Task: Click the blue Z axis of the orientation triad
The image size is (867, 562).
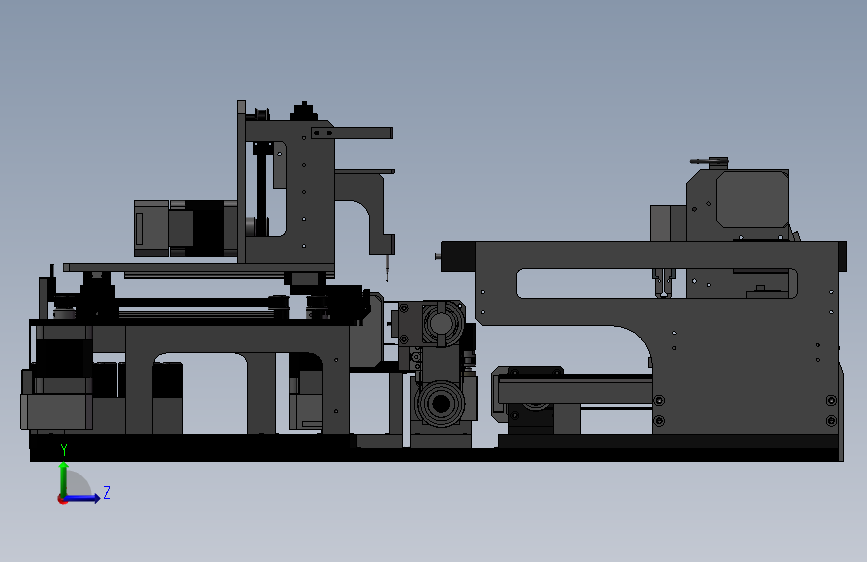Action: point(83,498)
